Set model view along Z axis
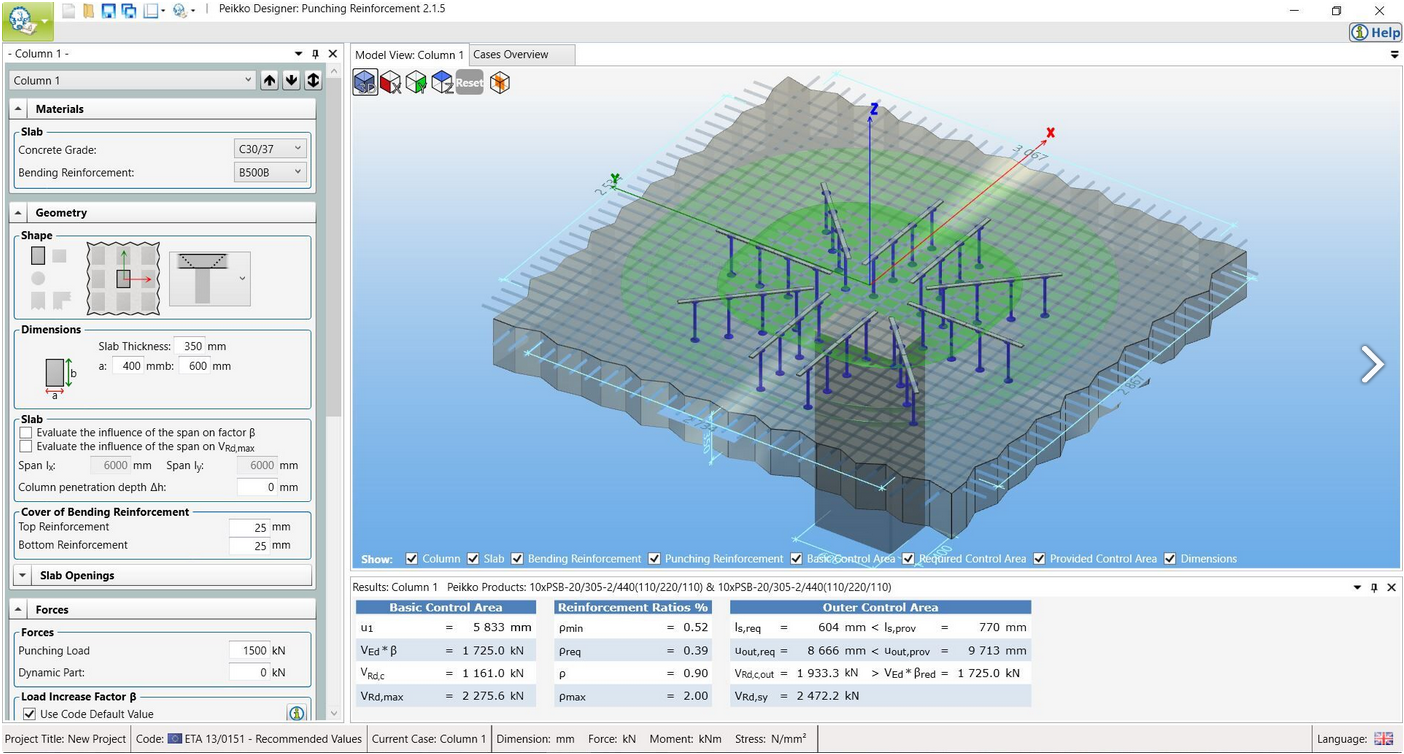This screenshot has width=1404, height=754. 442,82
